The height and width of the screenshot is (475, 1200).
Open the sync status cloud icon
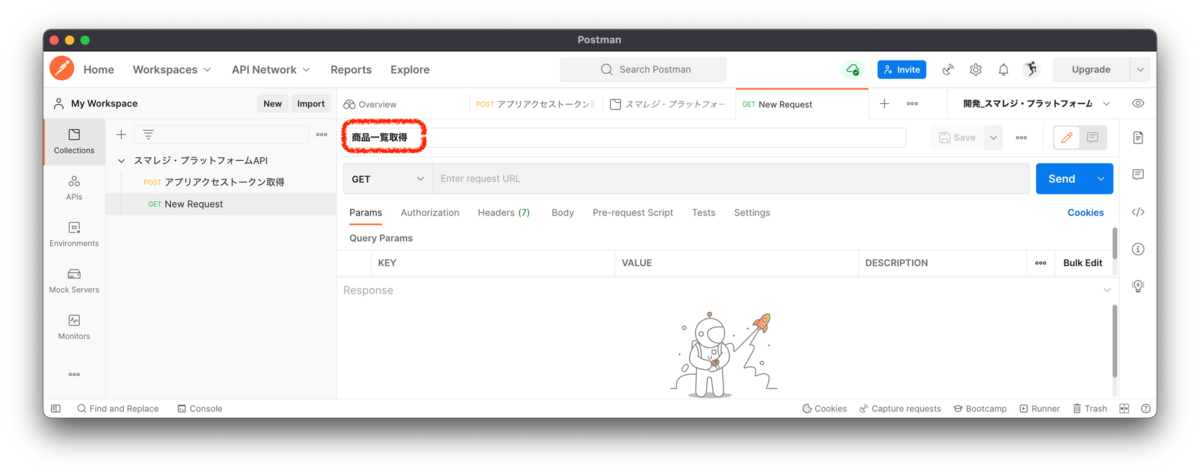click(x=852, y=69)
